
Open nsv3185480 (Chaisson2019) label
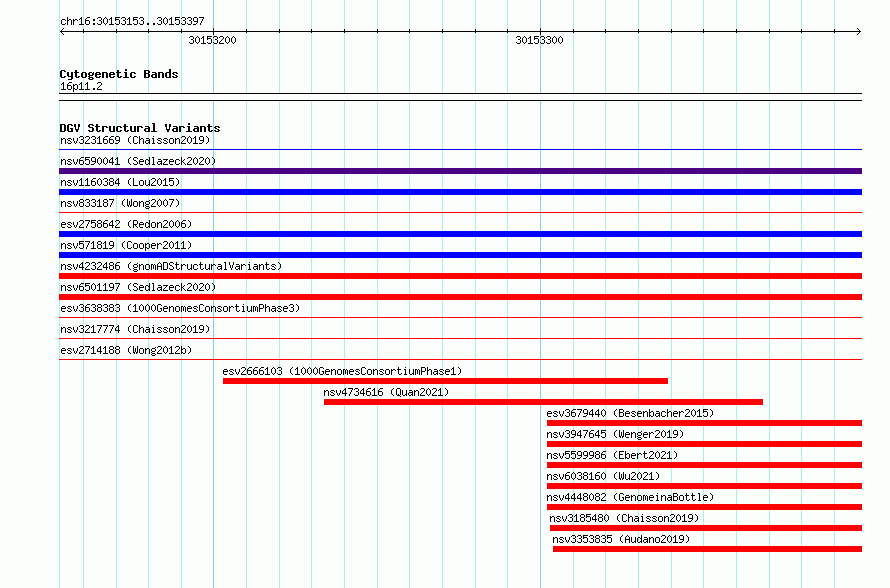tap(624, 518)
